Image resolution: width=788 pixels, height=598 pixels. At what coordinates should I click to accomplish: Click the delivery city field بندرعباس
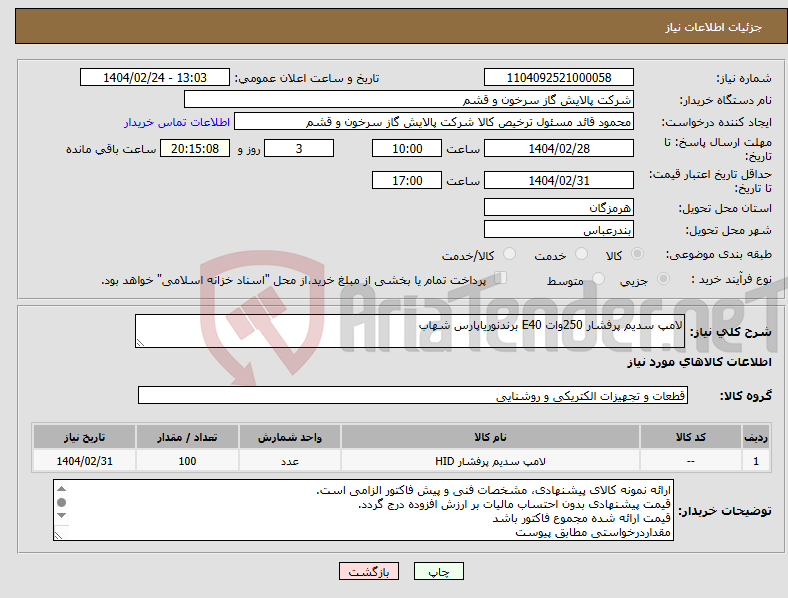click(558, 229)
